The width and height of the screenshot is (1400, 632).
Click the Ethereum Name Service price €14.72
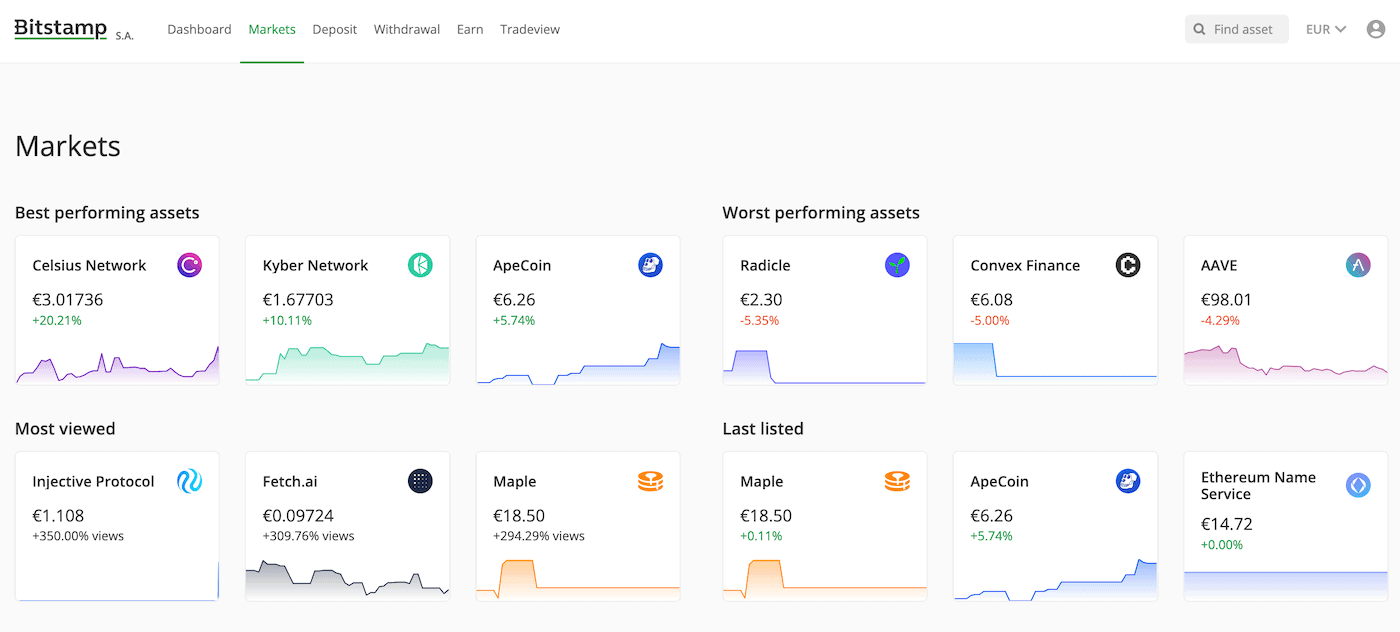[1226, 523]
